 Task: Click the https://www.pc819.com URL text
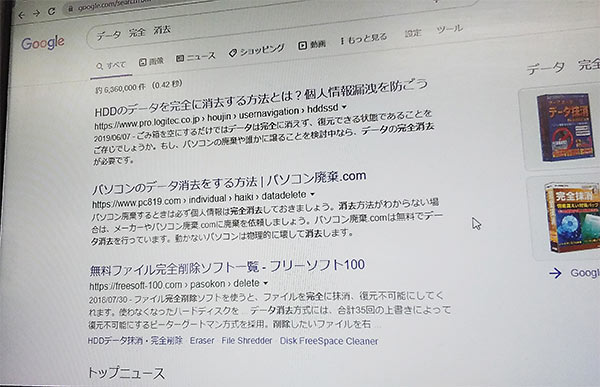coord(136,202)
